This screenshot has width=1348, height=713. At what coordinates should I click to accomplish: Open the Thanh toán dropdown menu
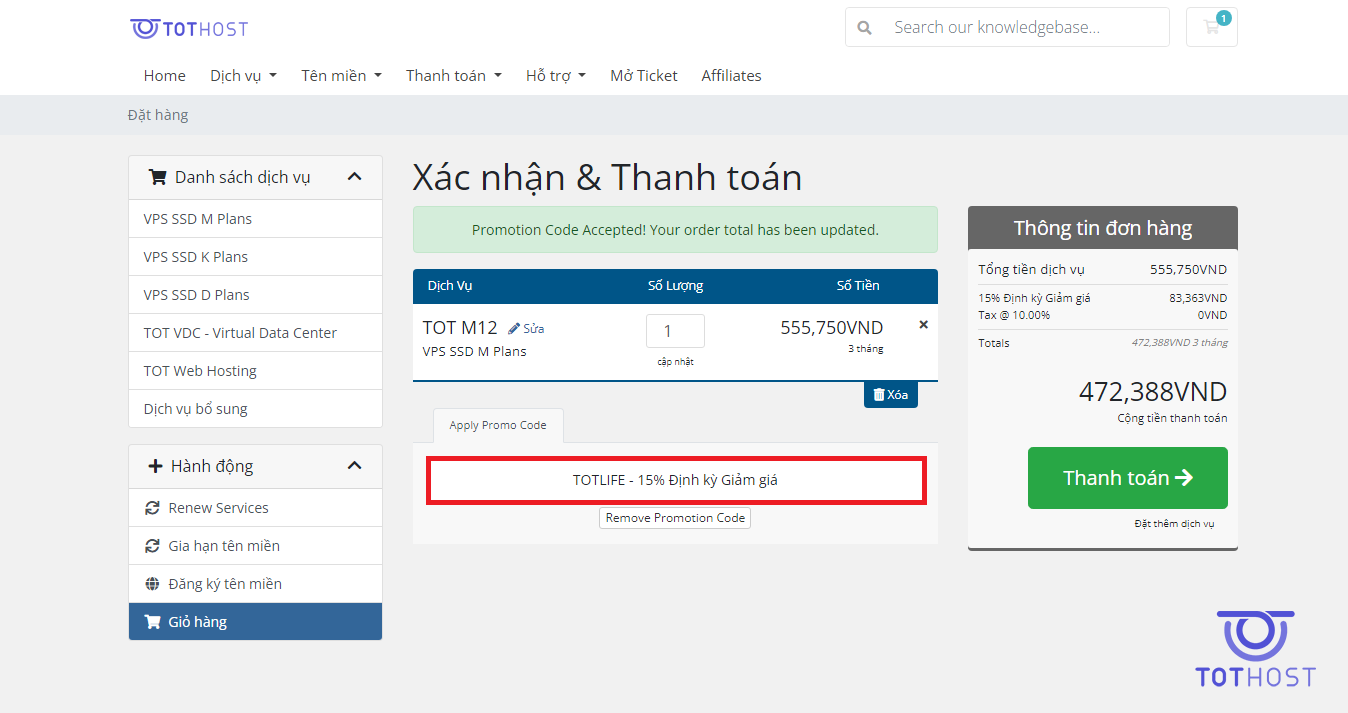pyautogui.click(x=453, y=75)
